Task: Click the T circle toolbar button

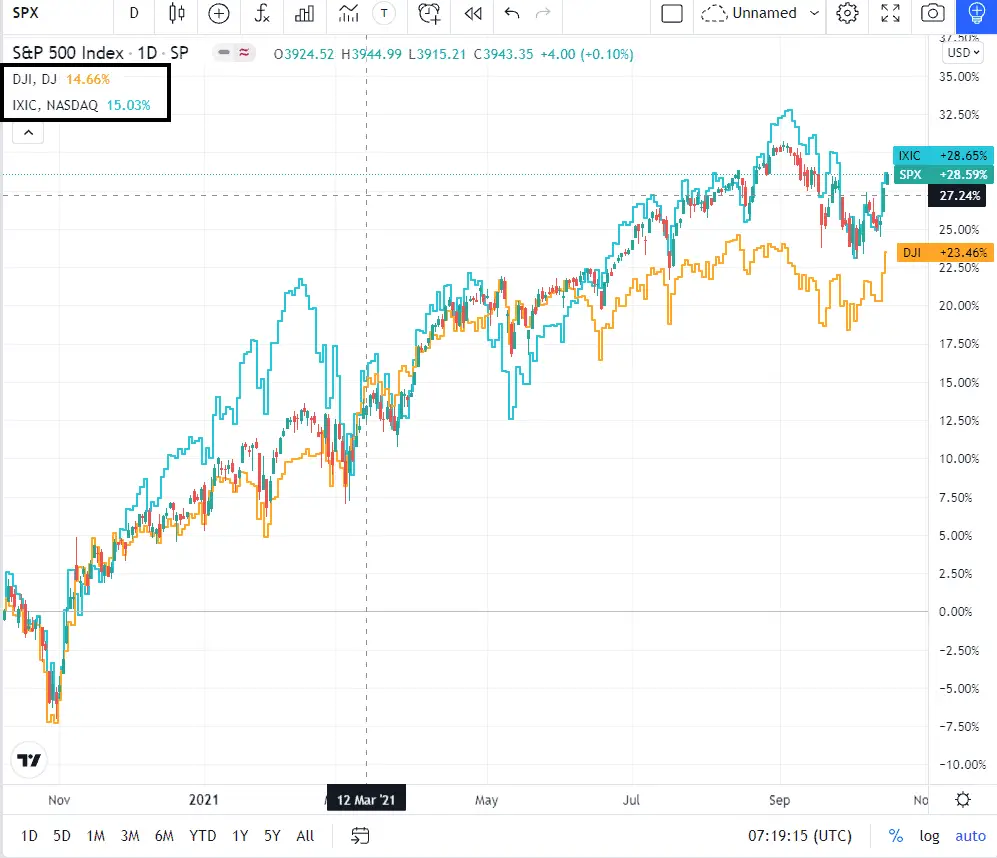Action: point(384,13)
